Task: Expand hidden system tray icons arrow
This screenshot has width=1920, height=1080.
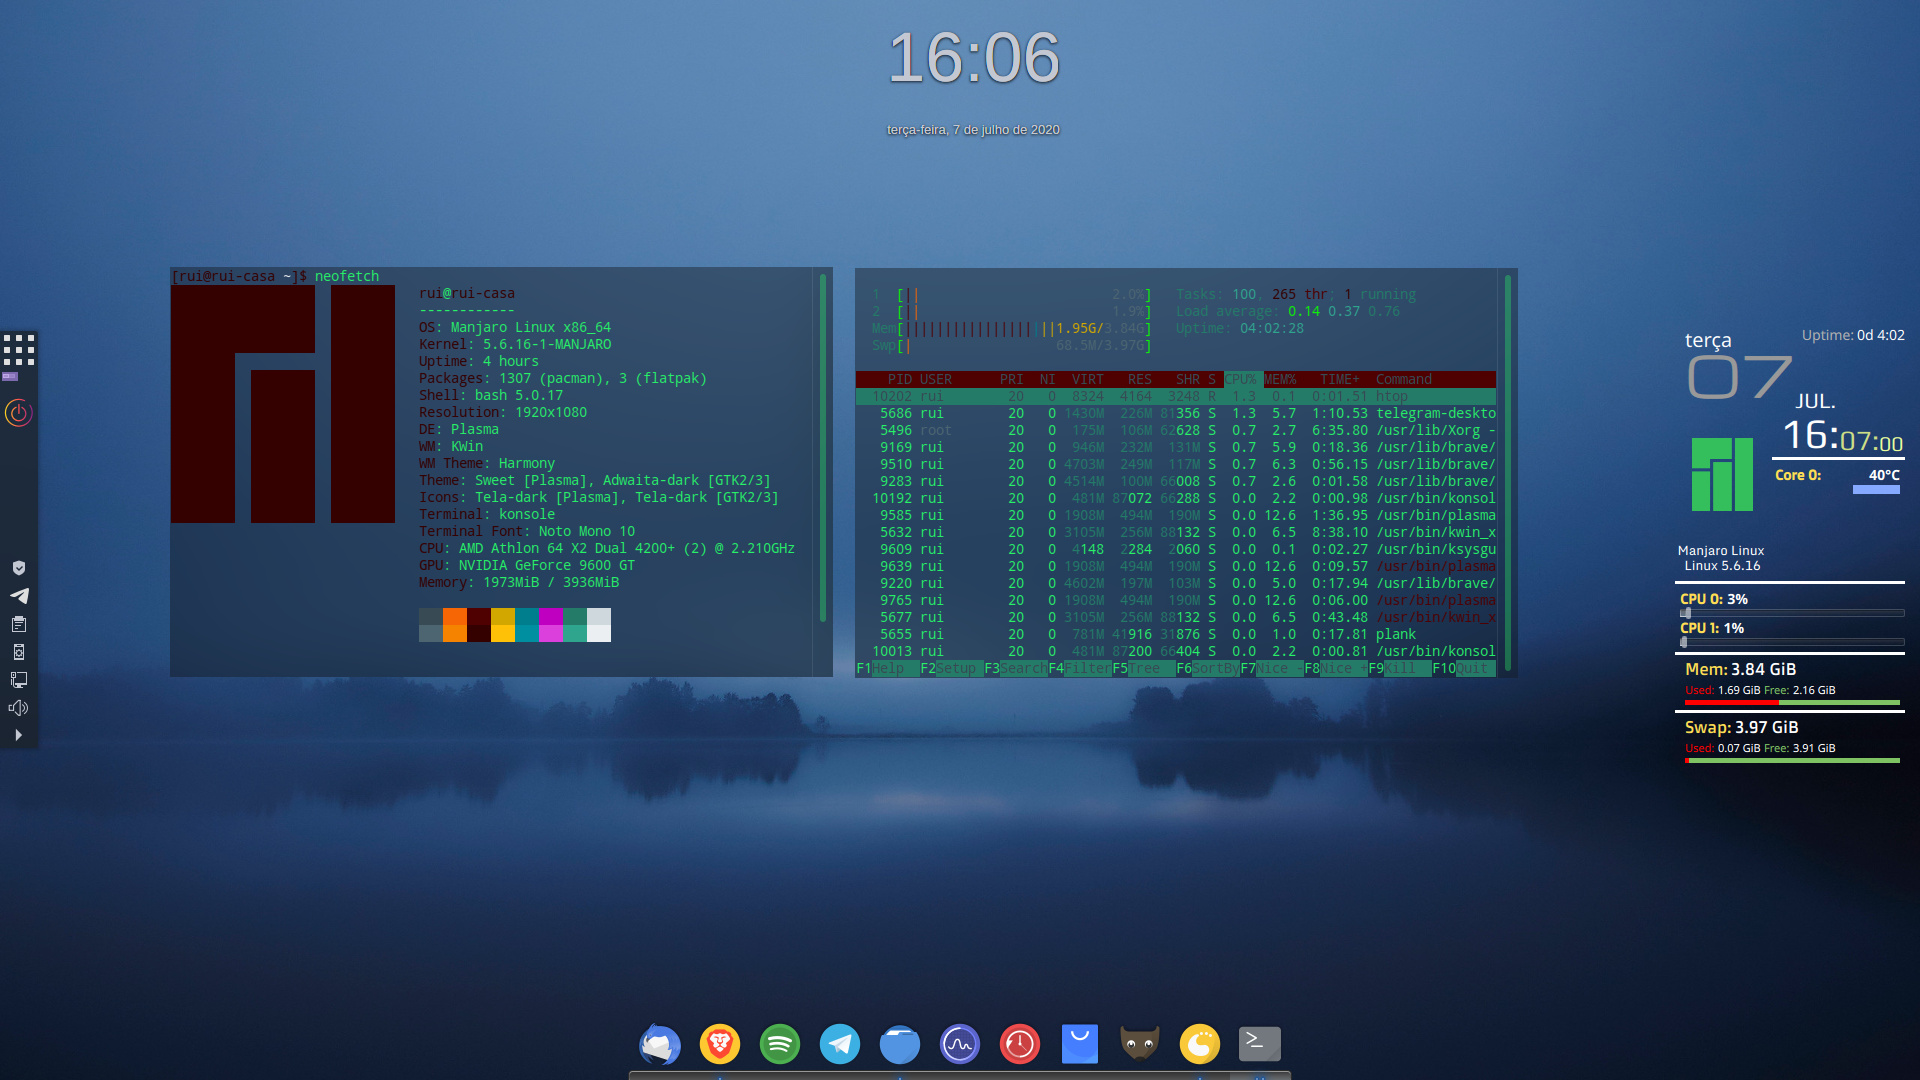Action: (18, 735)
